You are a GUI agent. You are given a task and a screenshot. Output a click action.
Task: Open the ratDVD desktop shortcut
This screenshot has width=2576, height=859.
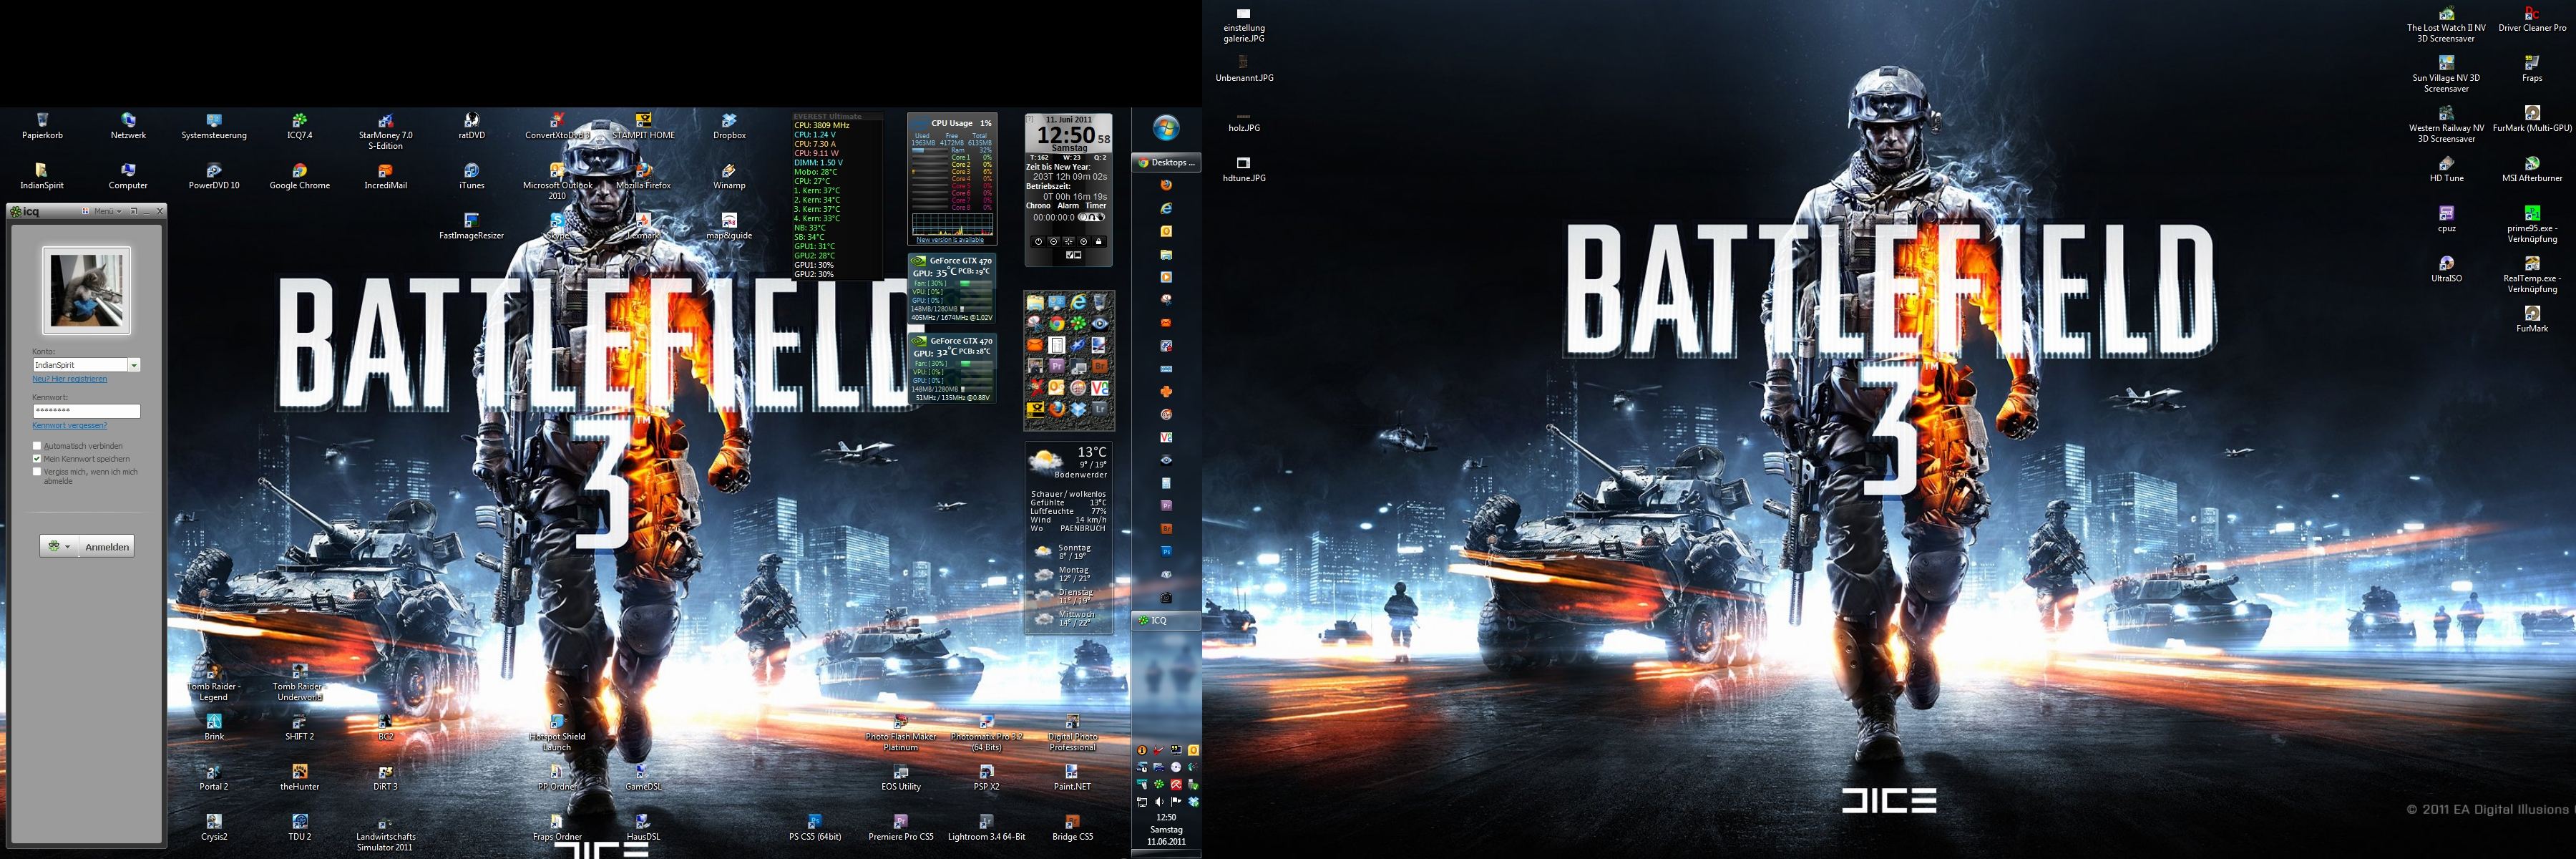tap(472, 126)
